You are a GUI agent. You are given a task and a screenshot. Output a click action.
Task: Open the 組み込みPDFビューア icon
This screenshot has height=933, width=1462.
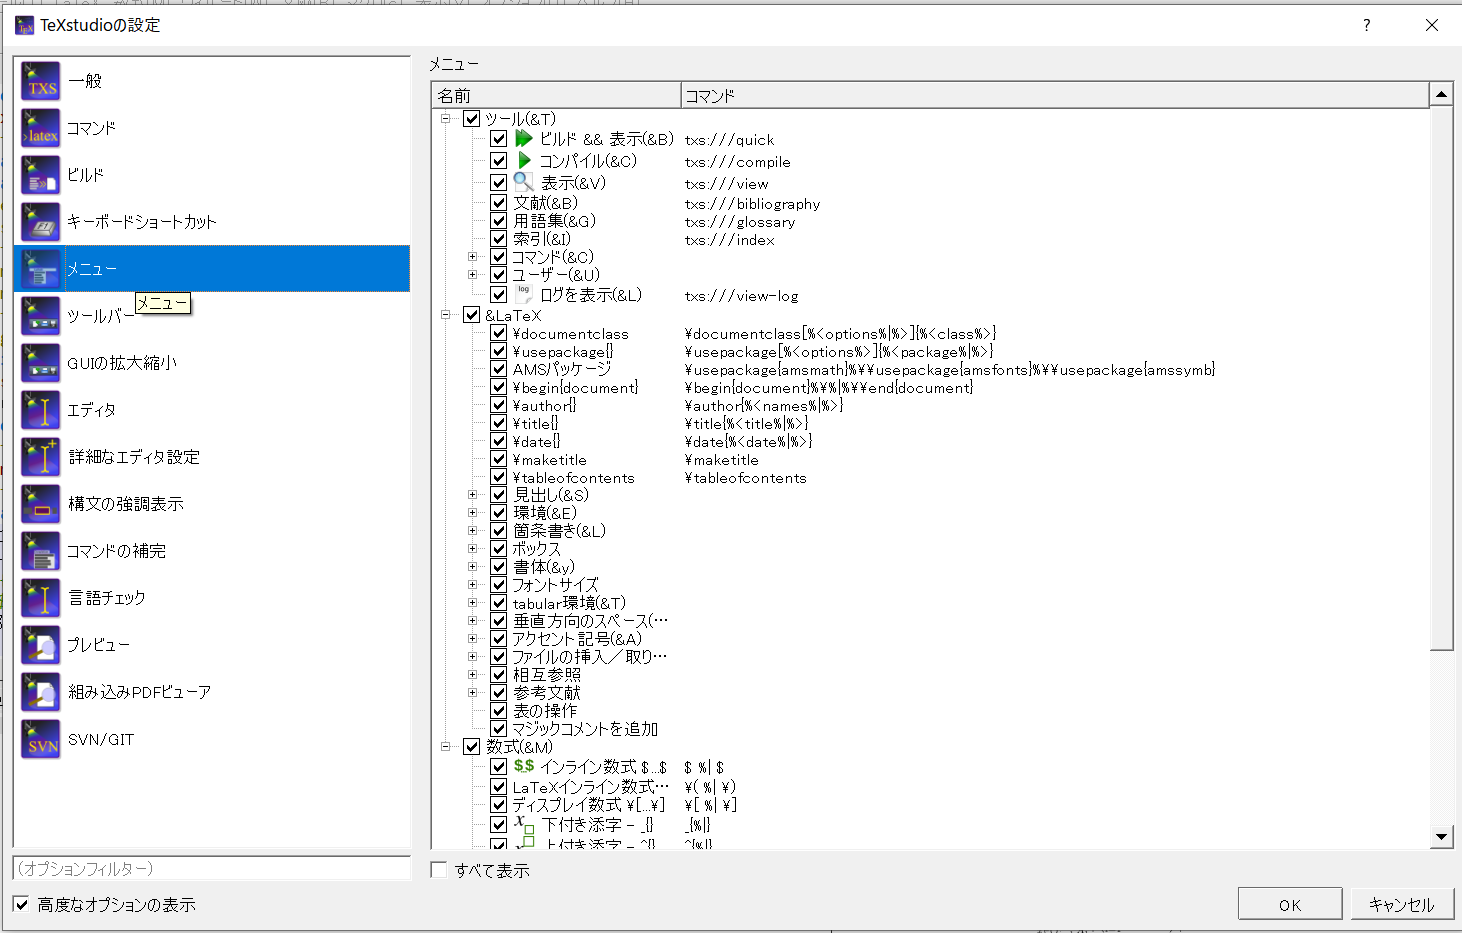pos(41,692)
